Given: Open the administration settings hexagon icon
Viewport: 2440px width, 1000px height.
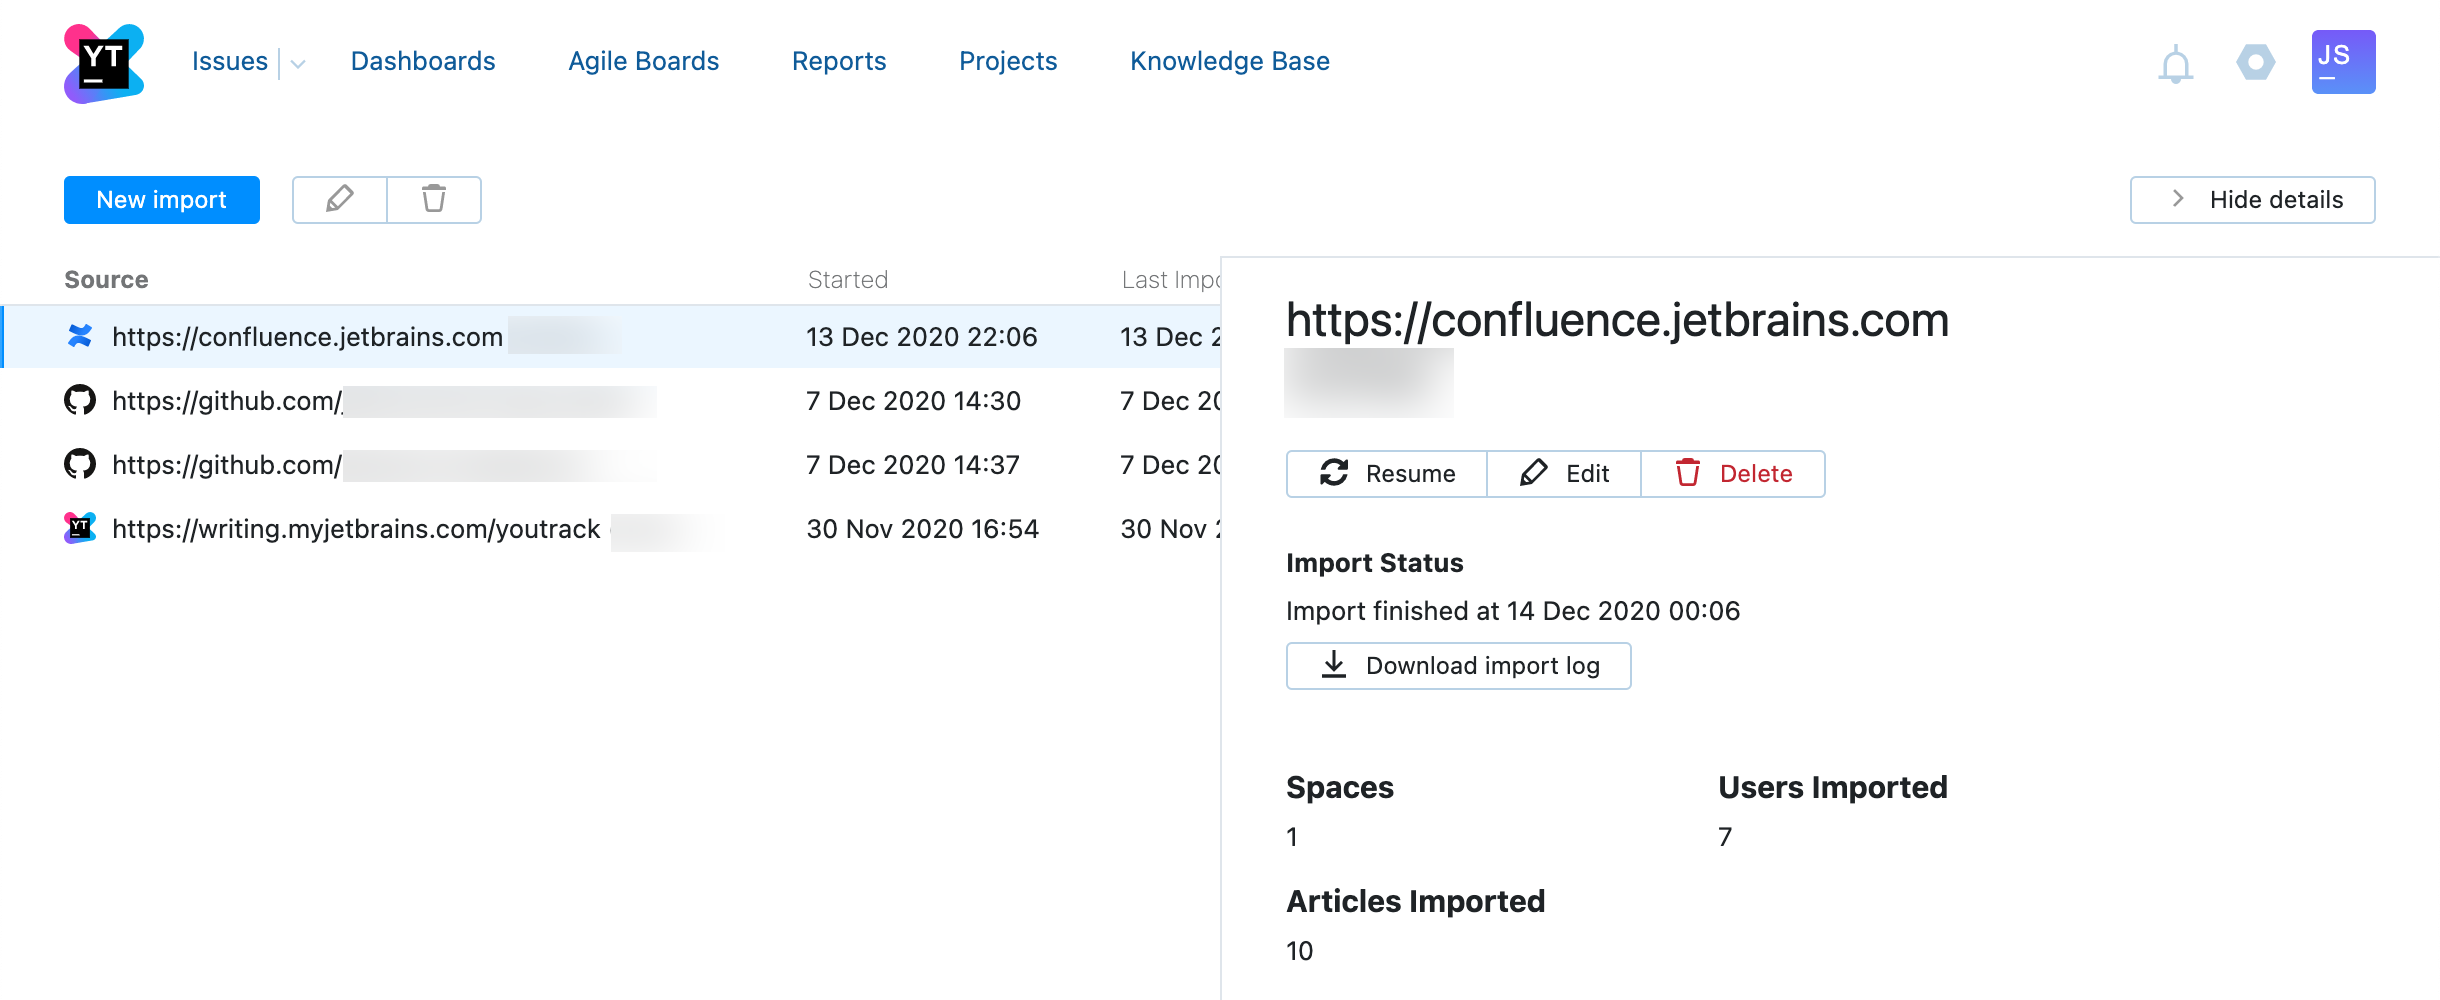Looking at the screenshot, I should (x=2255, y=62).
